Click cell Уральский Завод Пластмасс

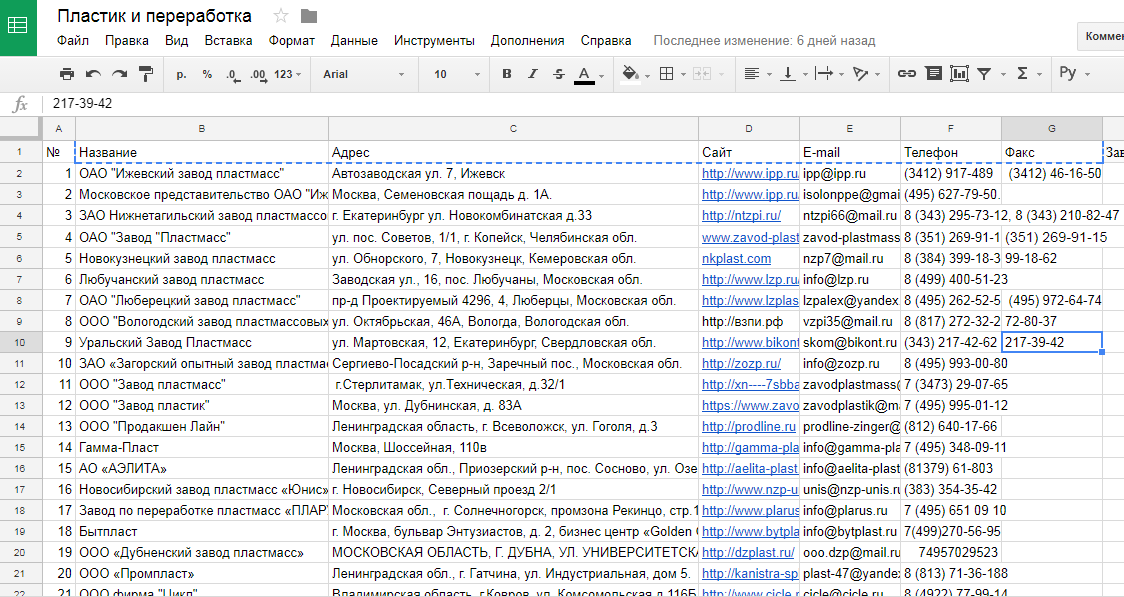[201, 343]
